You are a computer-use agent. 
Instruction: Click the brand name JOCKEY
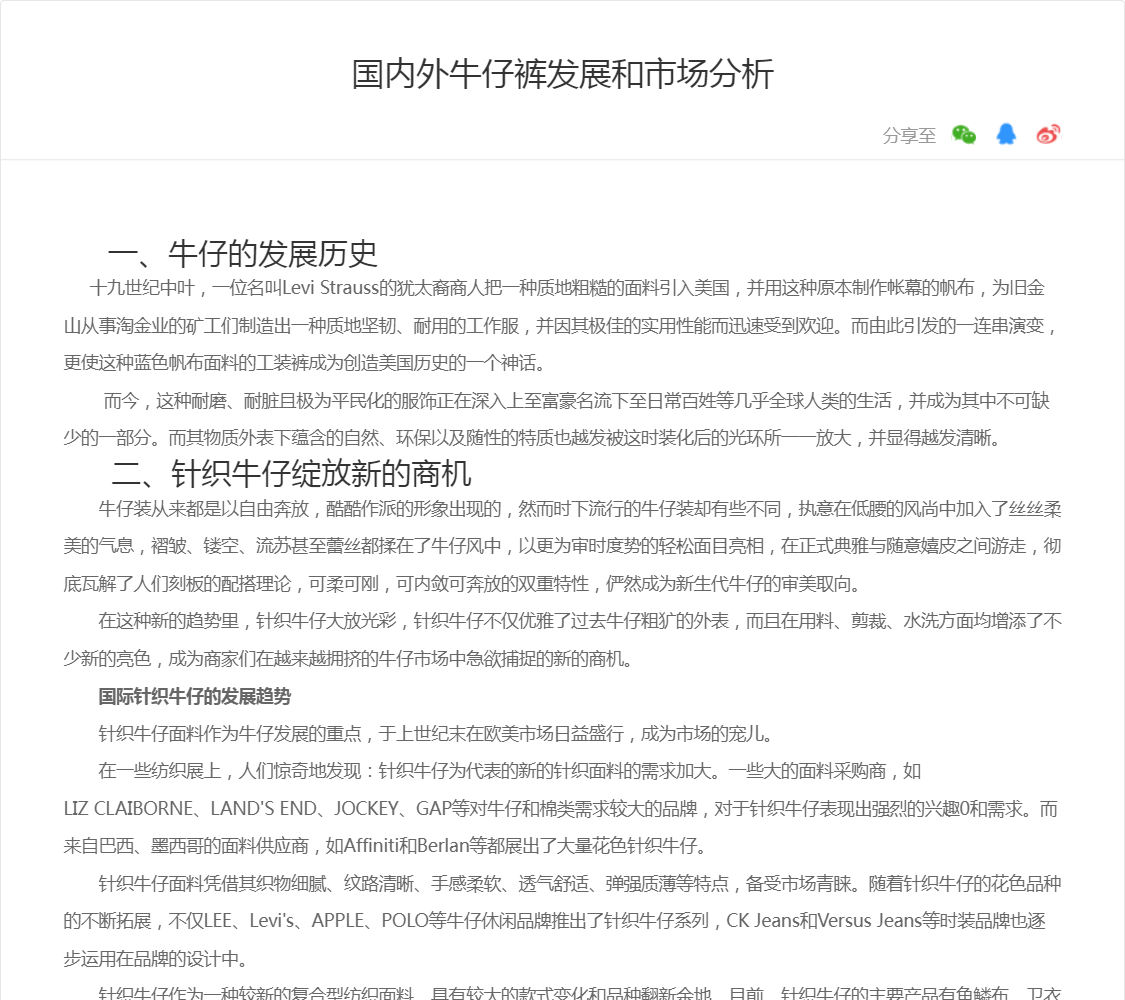366,808
